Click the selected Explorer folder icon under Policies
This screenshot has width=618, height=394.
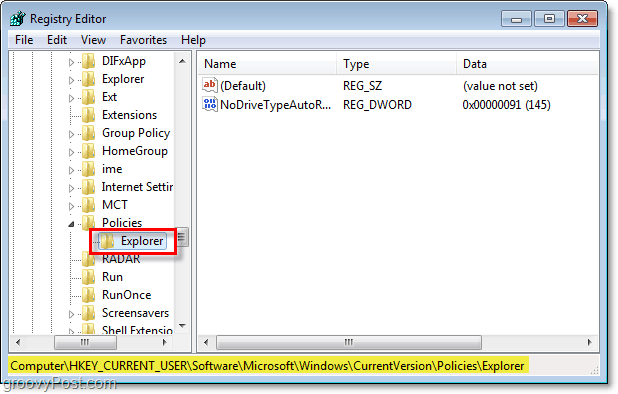tap(107, 241)
